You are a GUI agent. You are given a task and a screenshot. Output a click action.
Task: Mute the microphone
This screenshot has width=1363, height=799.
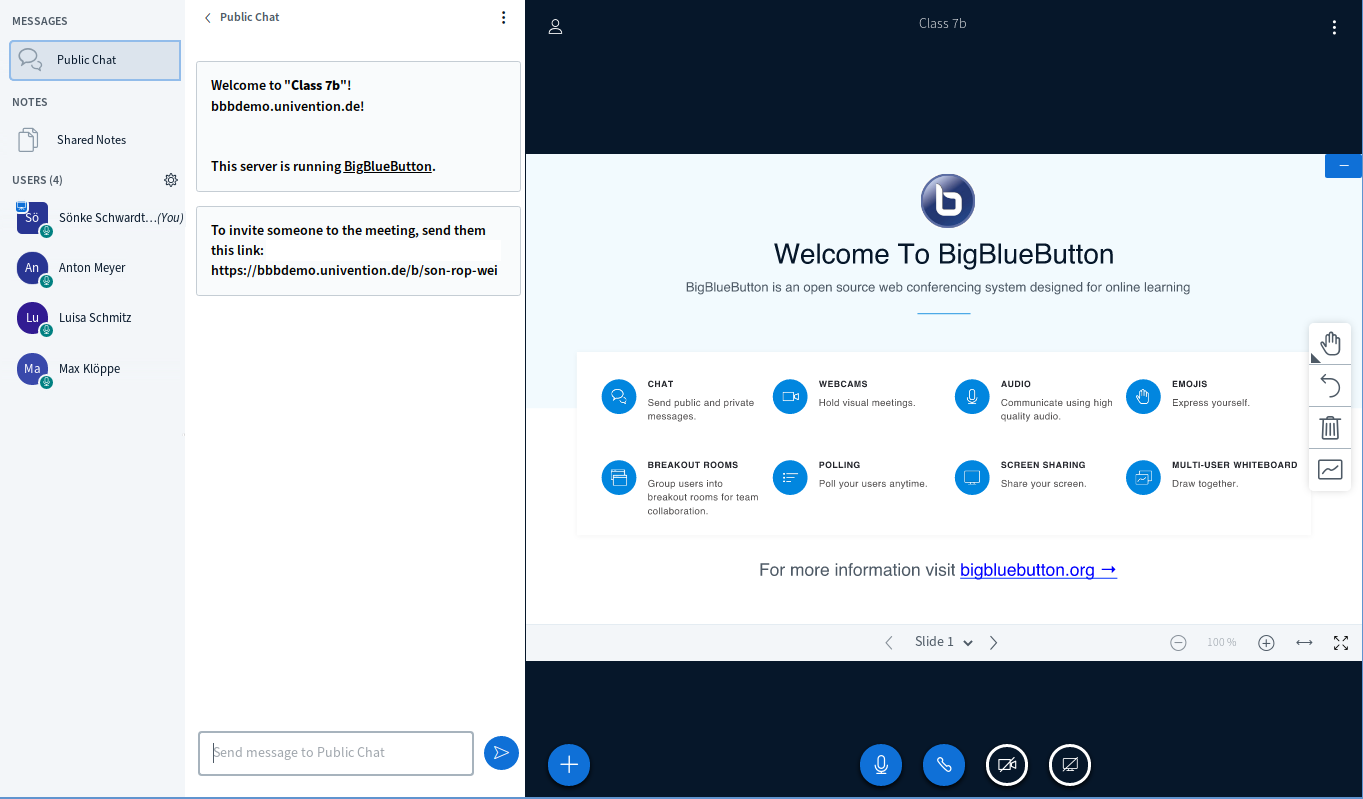click(x=881, y=765)
